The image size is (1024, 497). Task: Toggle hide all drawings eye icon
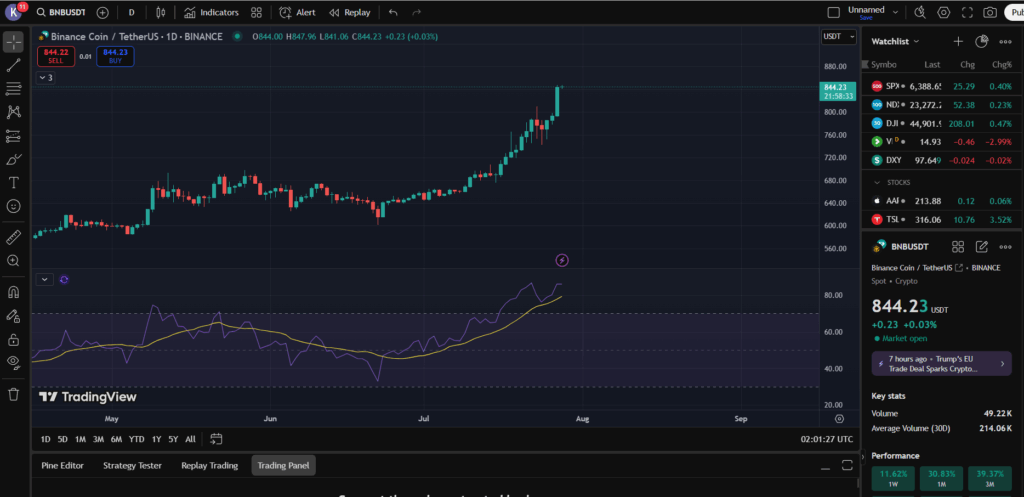14,361
